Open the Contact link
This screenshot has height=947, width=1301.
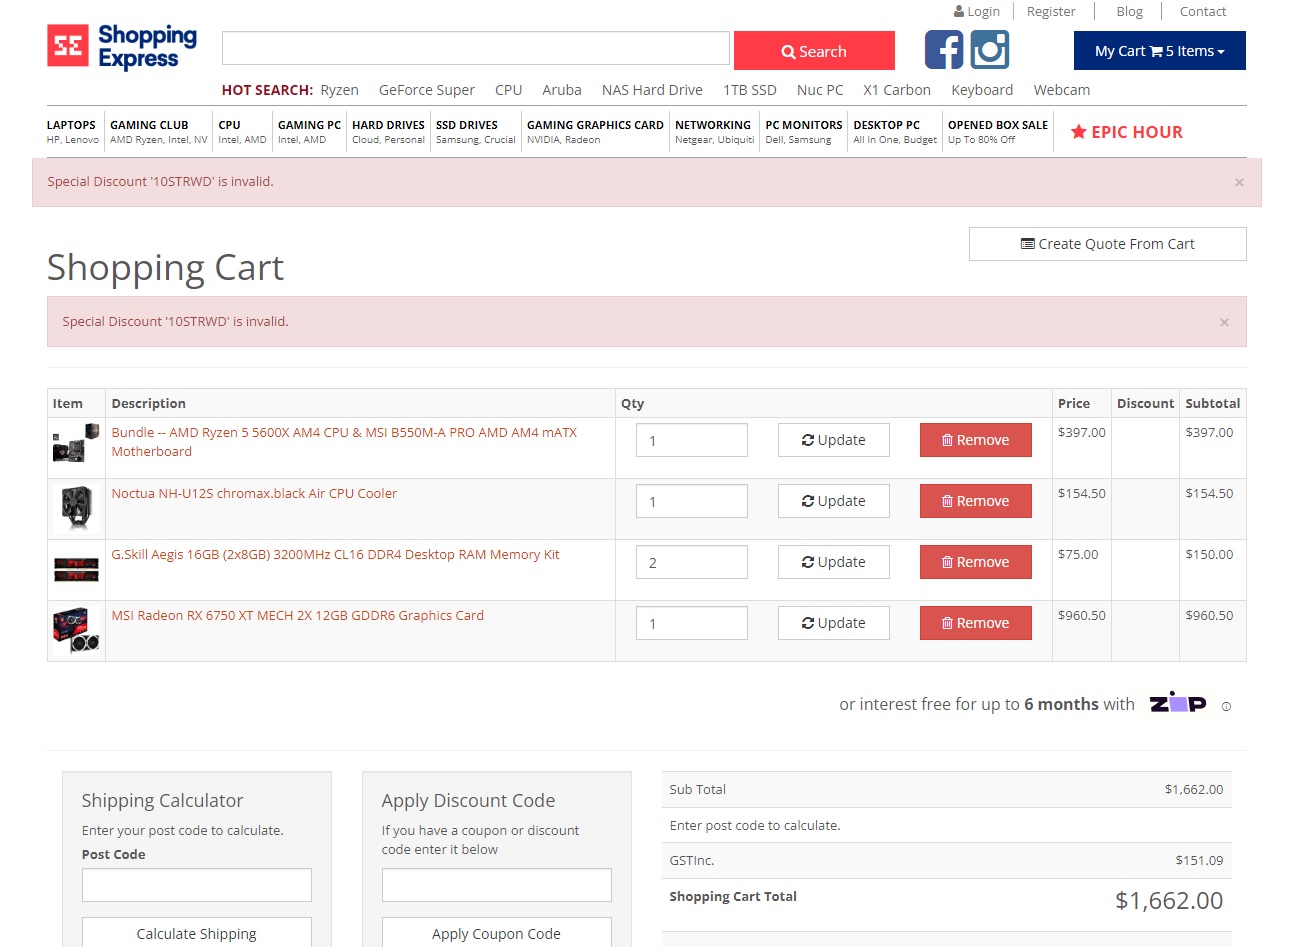coord(1203,11)
